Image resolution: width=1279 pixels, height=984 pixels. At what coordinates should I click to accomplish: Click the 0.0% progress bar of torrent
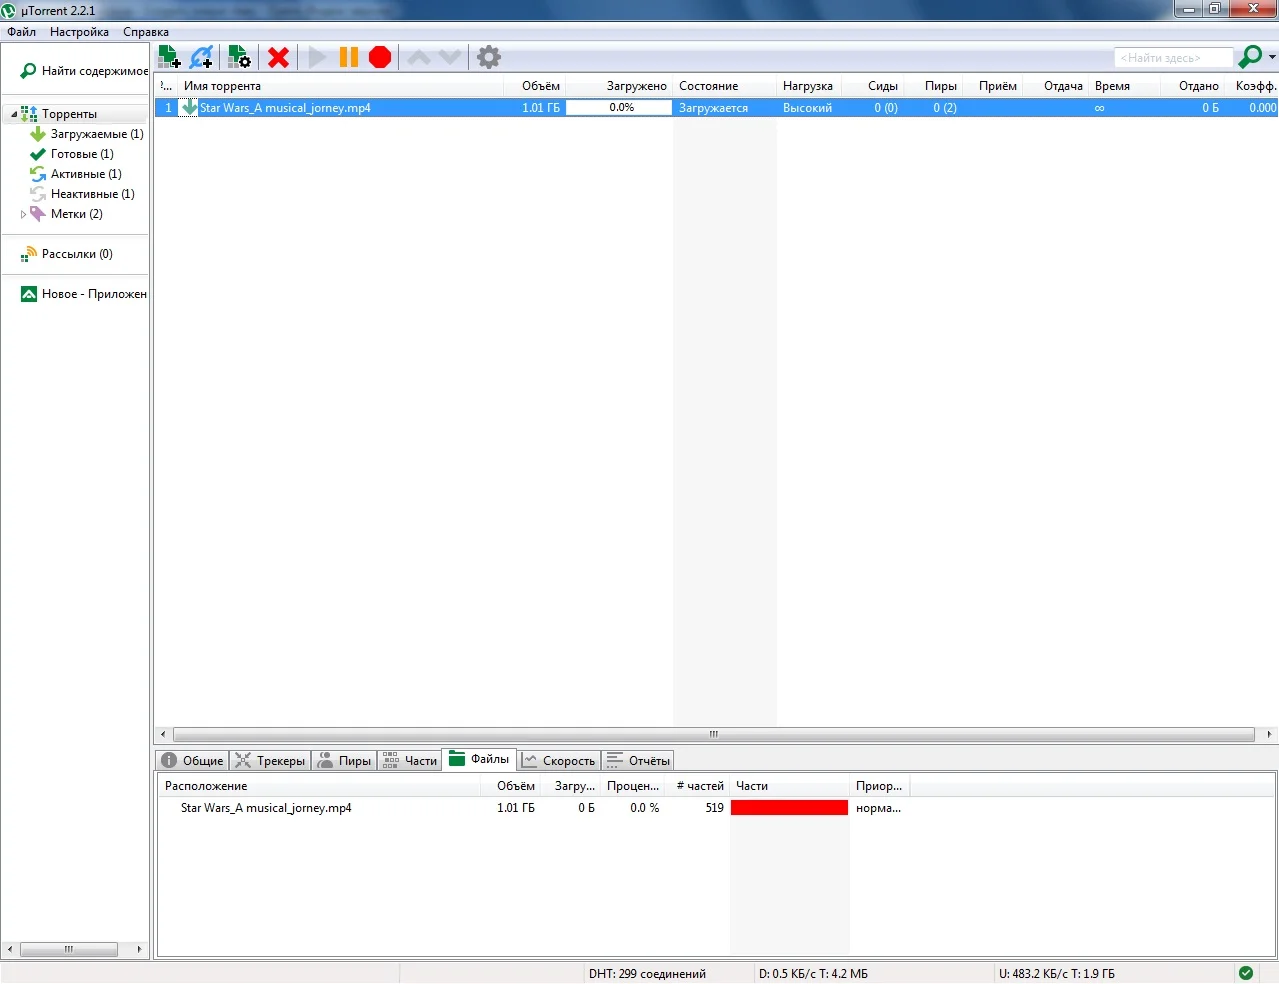pyautogui.click(x=619, y=108)
